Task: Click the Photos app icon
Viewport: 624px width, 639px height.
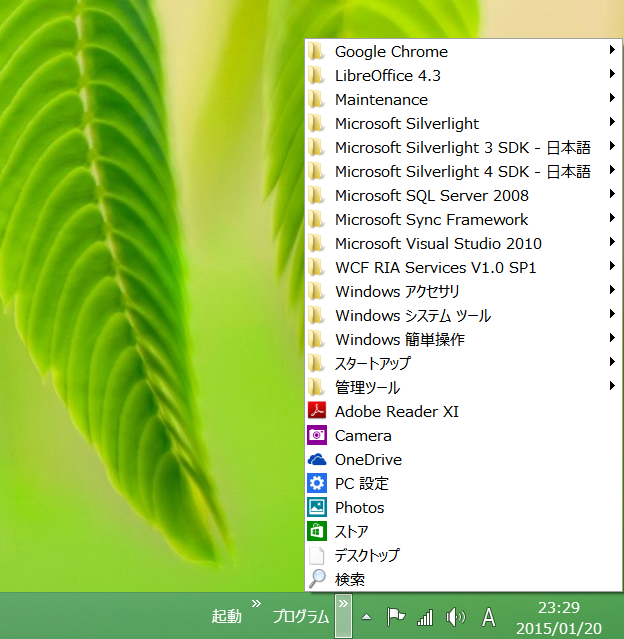Action: (317, 507)
